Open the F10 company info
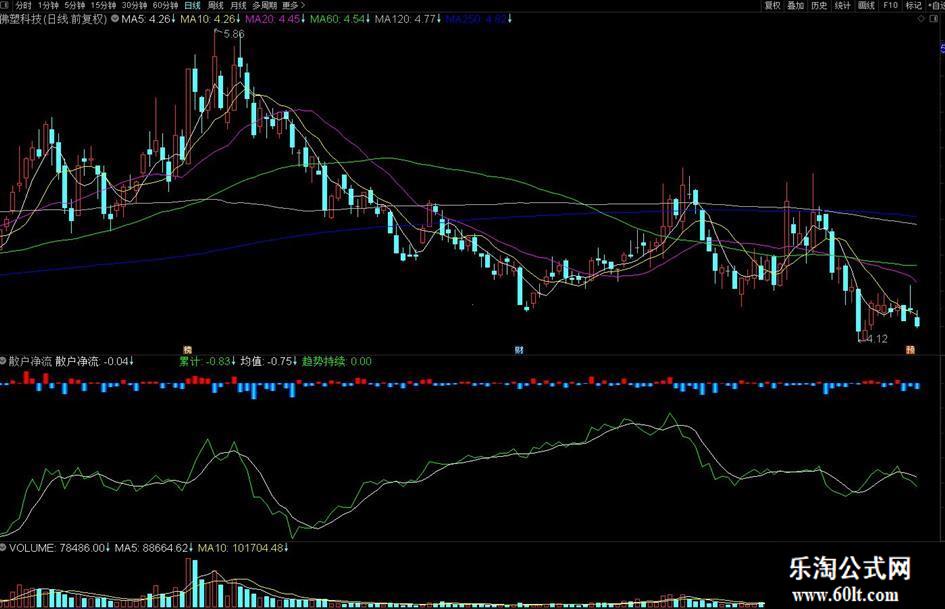This screenshot has width=945, height=609. click(890, 5)
